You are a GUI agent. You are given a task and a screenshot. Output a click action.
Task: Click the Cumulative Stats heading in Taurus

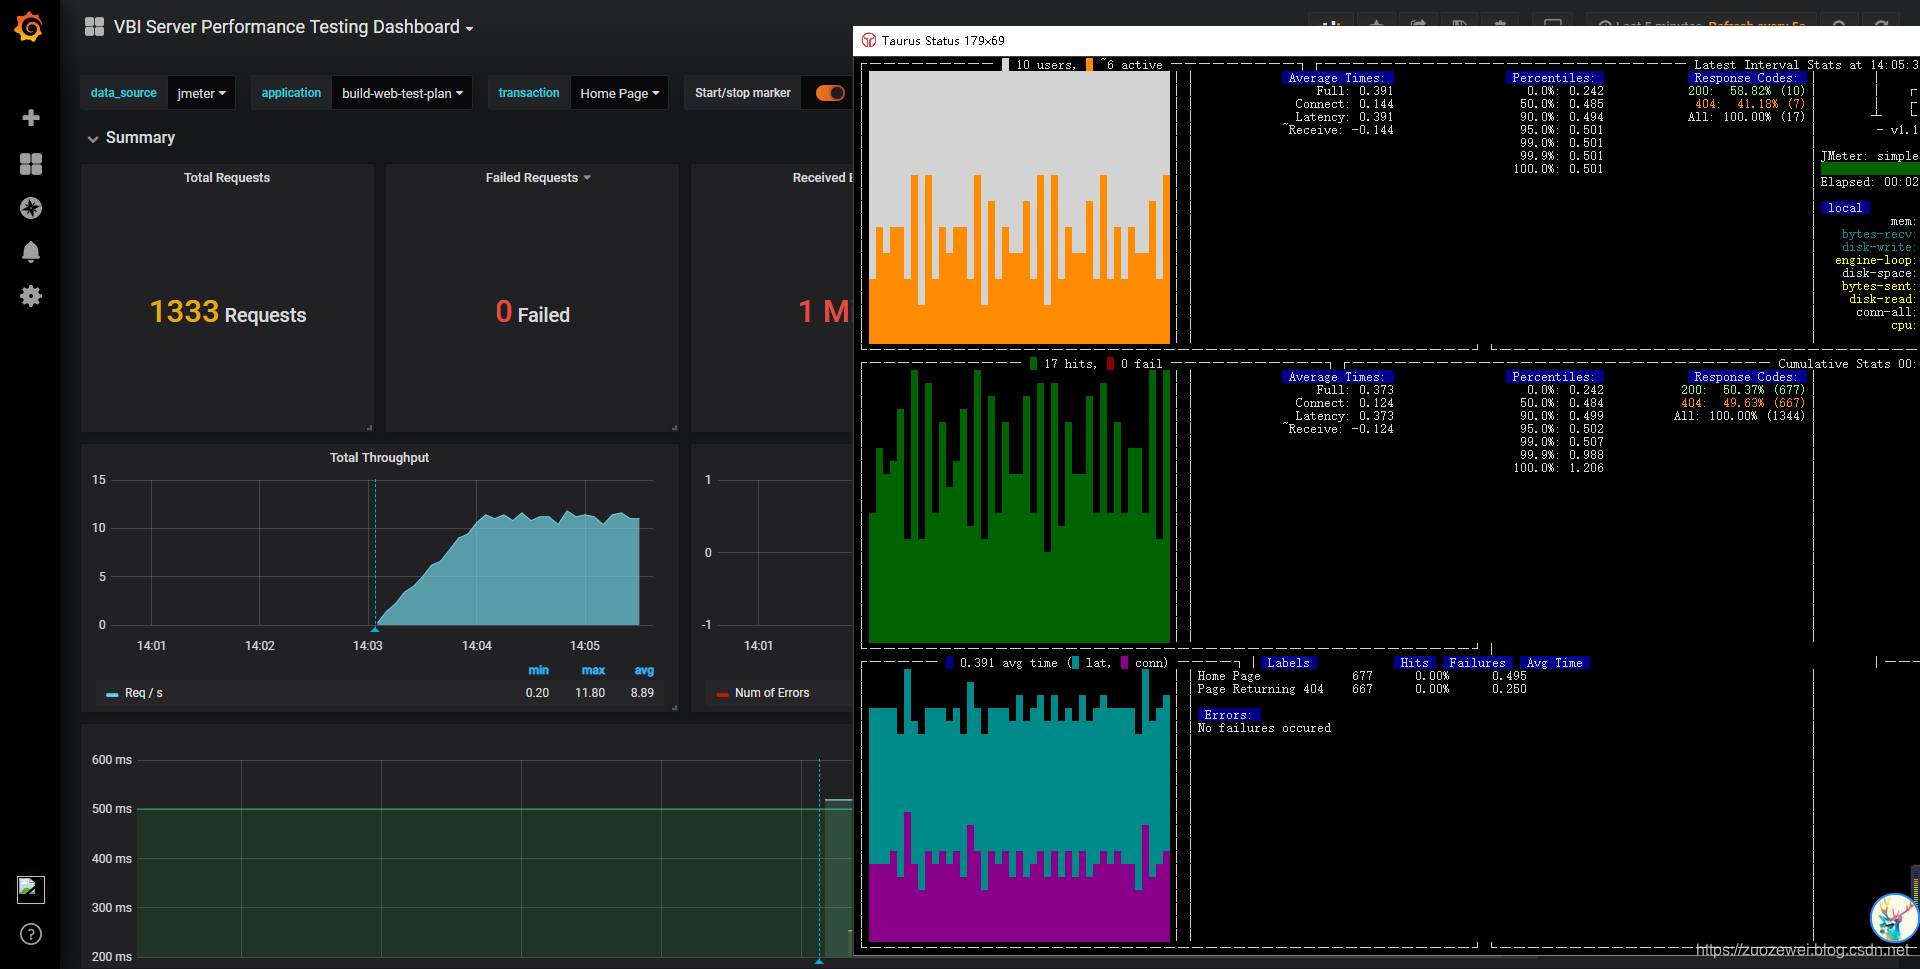(1846, 364)
